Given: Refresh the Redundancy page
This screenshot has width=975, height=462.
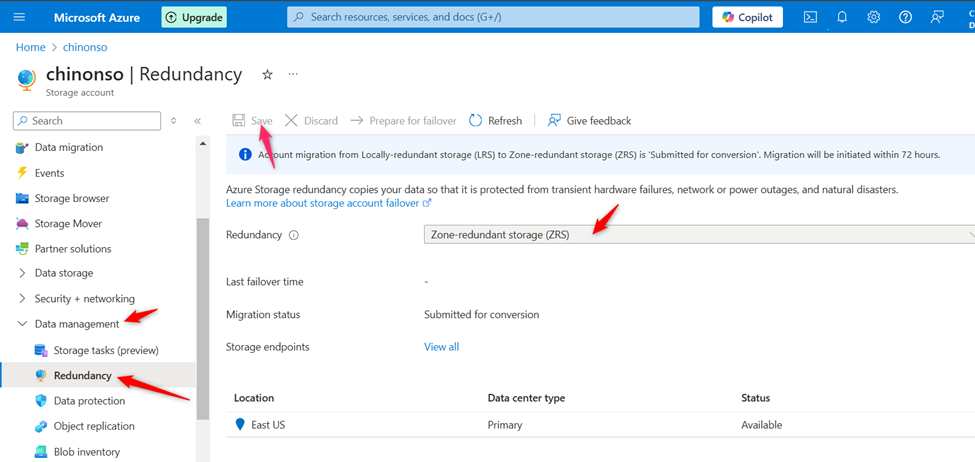Looking at the screenshot, I should (x=496, y=121).
